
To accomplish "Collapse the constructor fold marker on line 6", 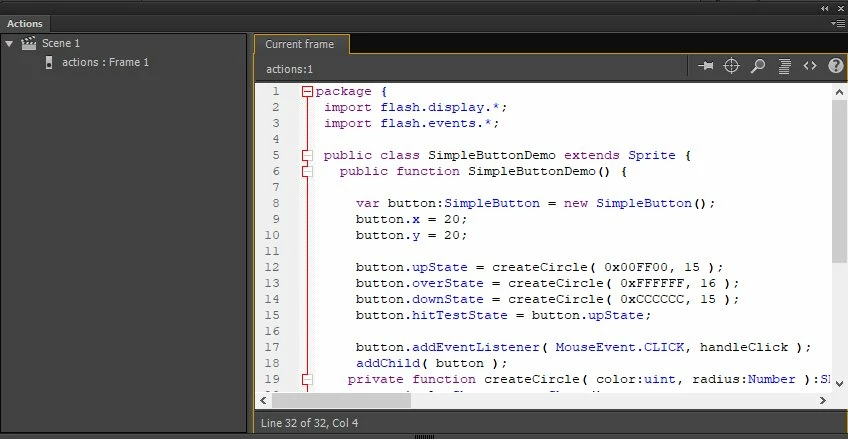I will [307, 172].
